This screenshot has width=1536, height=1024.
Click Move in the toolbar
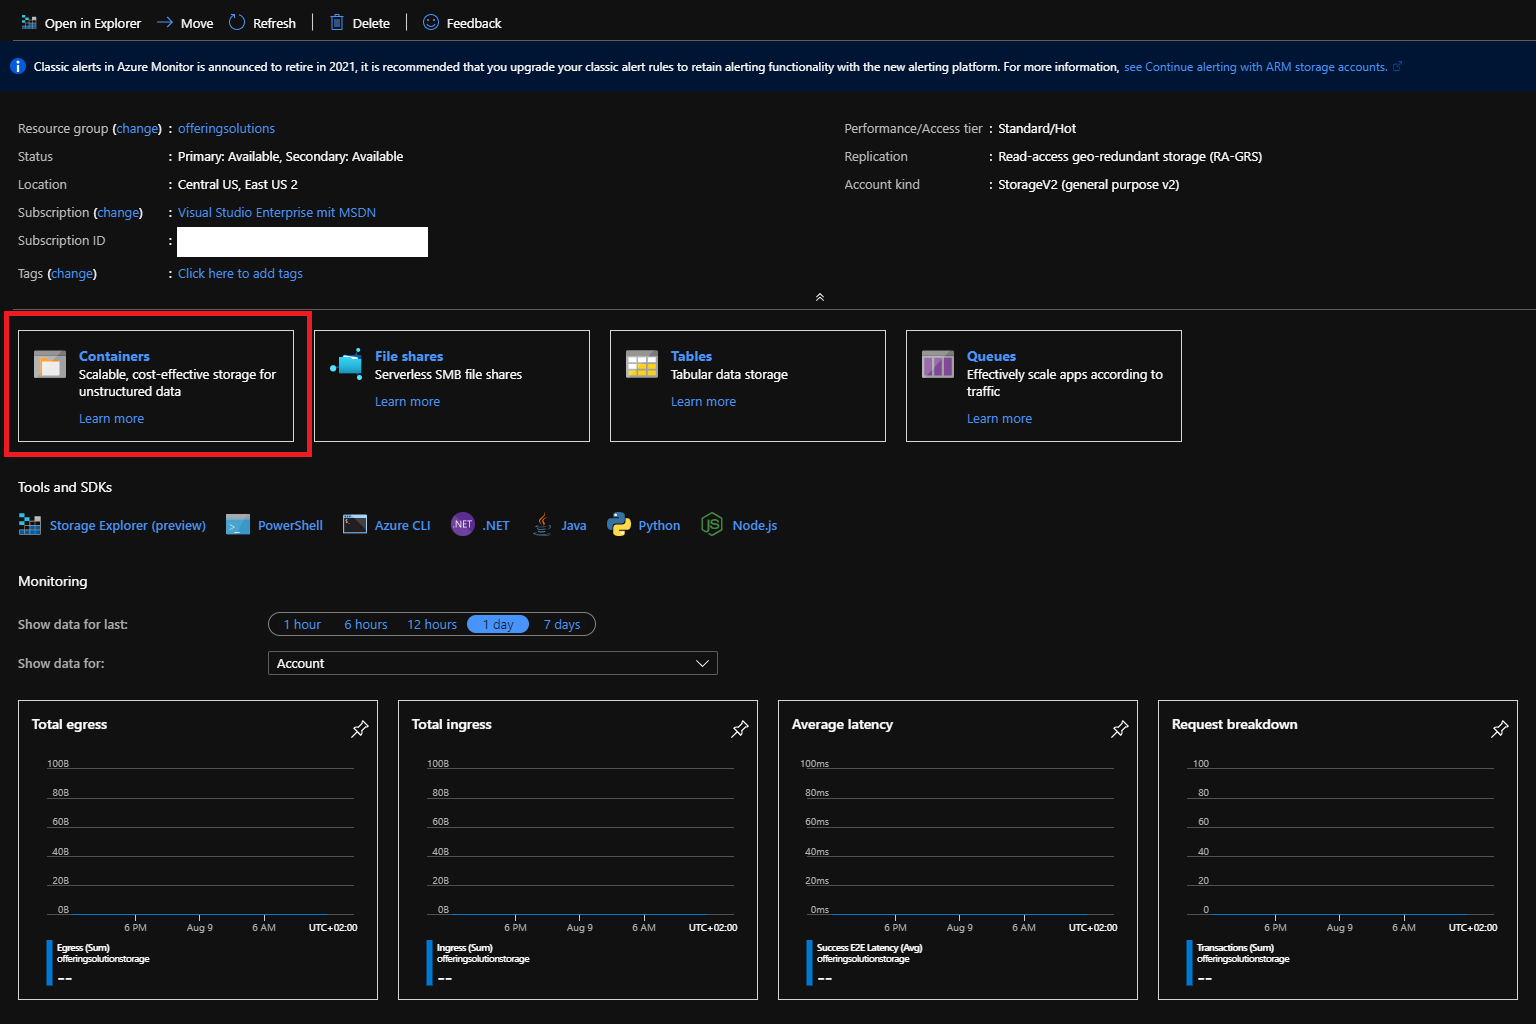point(185,22)
